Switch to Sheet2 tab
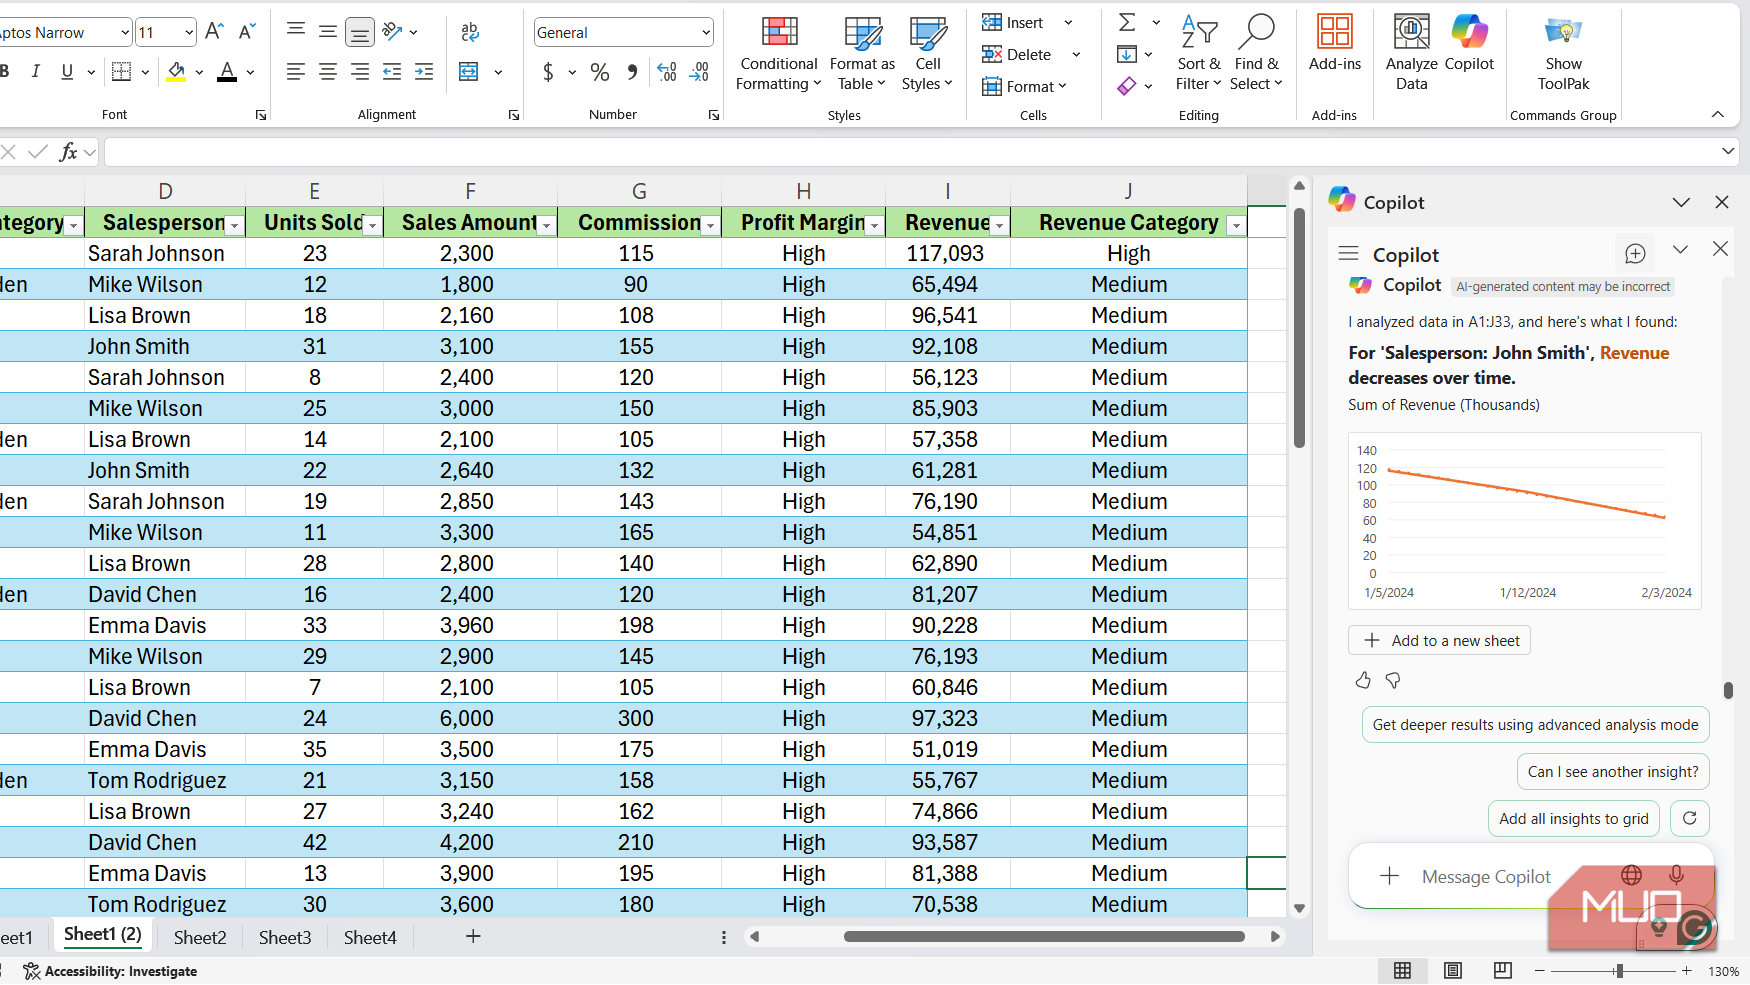Viewport: 1750px width, 985px height. pyautogui.click(x=200, y=937)
